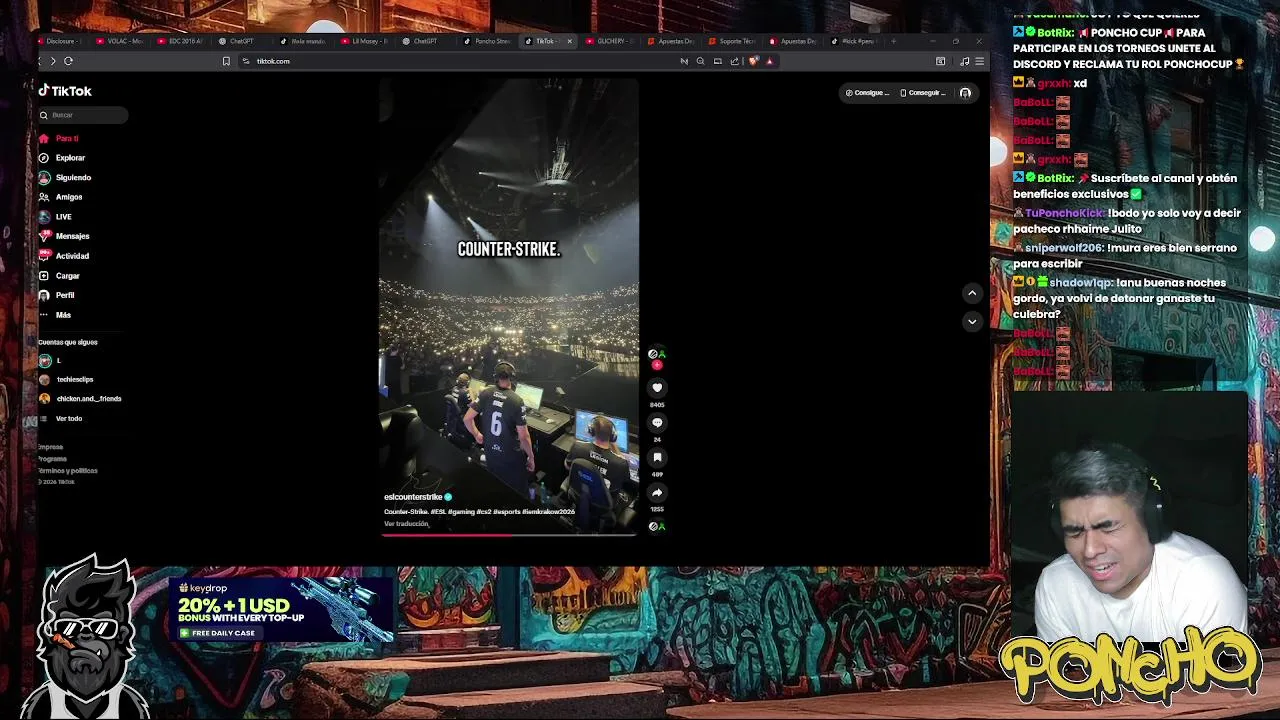
Task: Seek on the video progress bar
Action: pyautogui.click(x=509, y=535)
